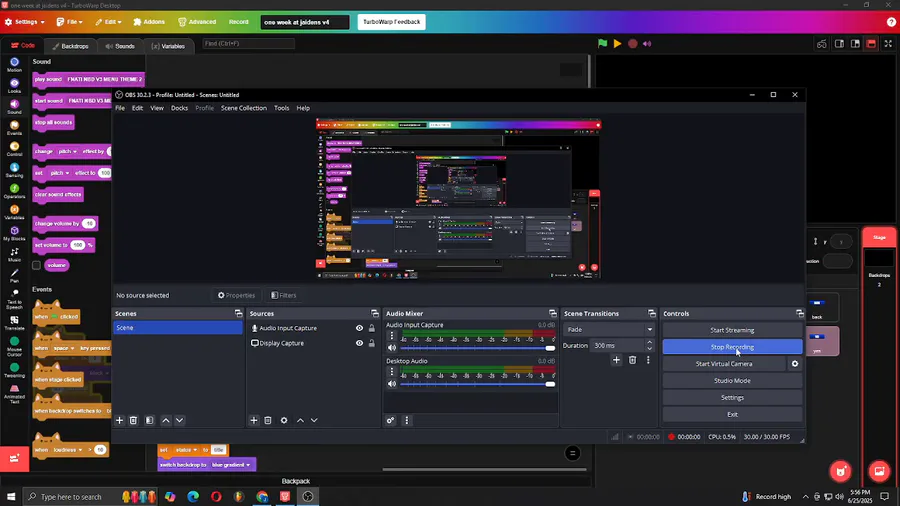Select Control category in block palette
900x506 pixels.
click(x=14, y=149)
